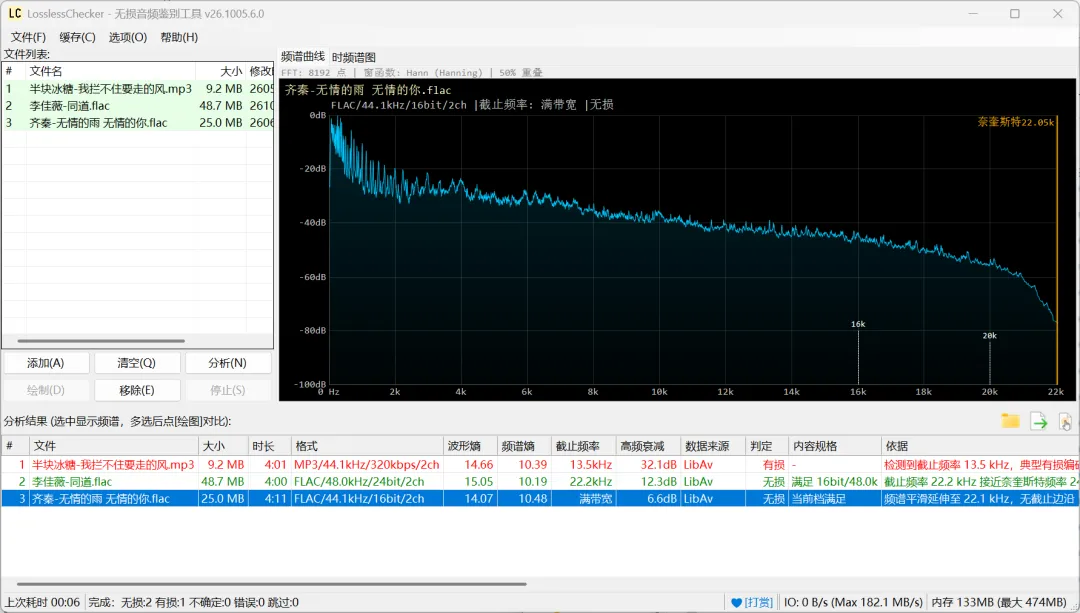Sort results by 依据 column header
This screenshot has height=613, width=1080.
click(980, 446)
